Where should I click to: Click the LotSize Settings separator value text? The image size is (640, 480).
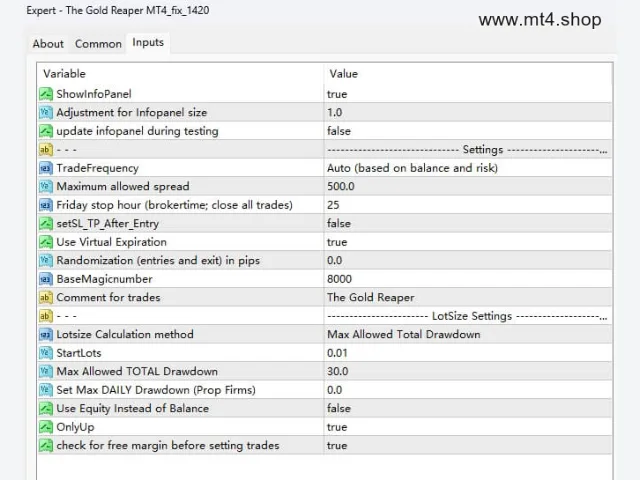[x=467, y=316]
